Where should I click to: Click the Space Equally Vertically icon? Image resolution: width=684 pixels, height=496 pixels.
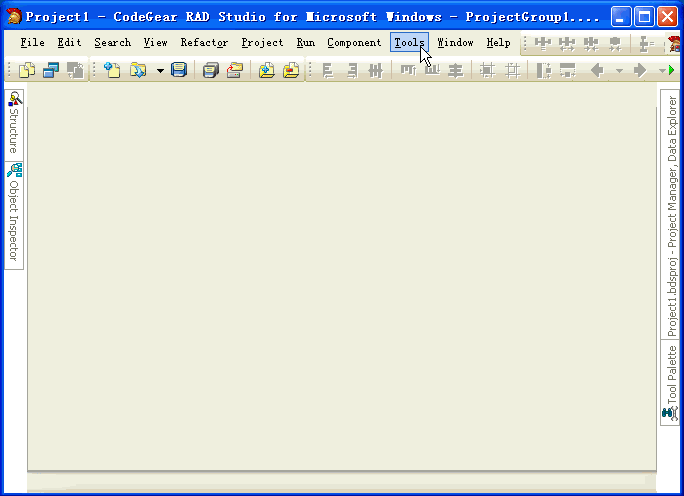(646, 44)
